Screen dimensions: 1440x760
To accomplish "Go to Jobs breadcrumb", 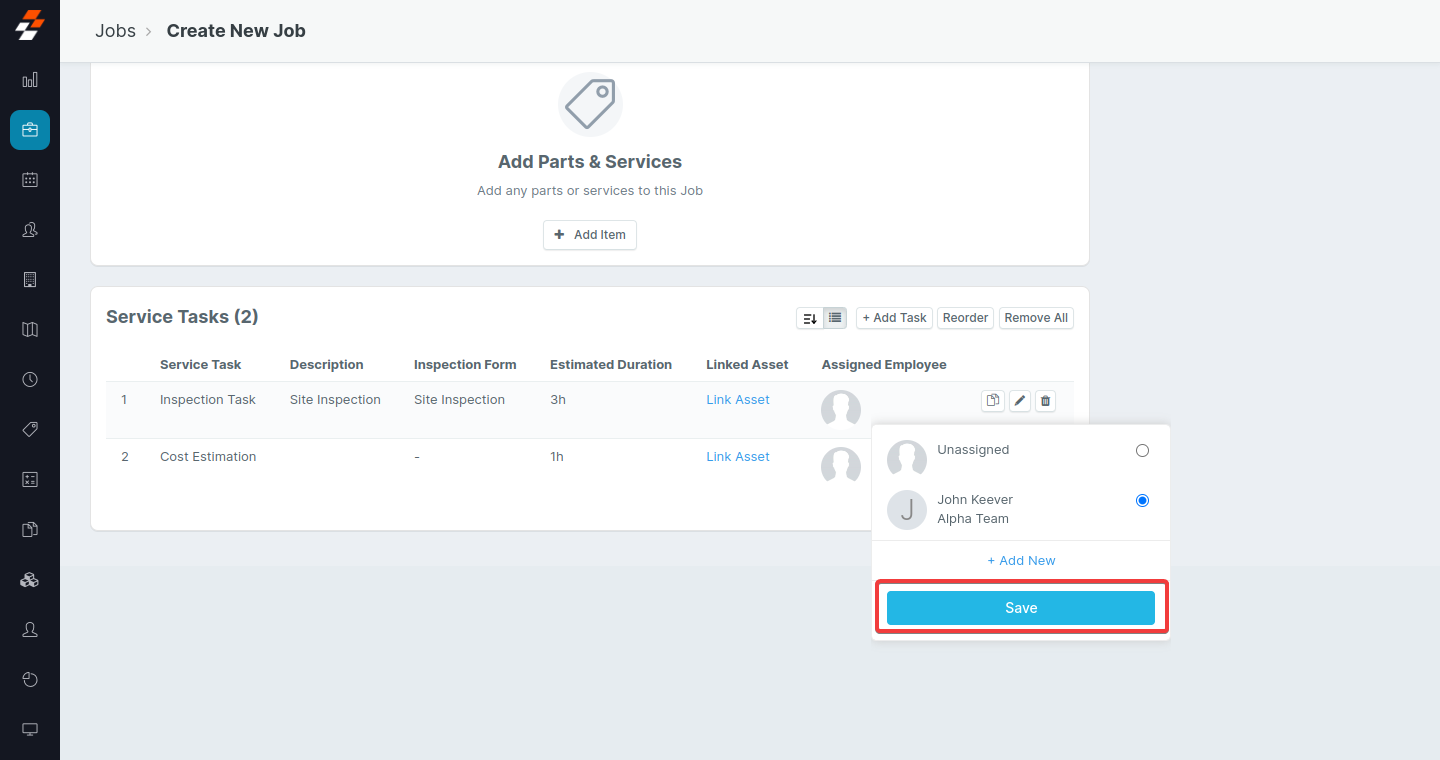I will tap(115, 31).
